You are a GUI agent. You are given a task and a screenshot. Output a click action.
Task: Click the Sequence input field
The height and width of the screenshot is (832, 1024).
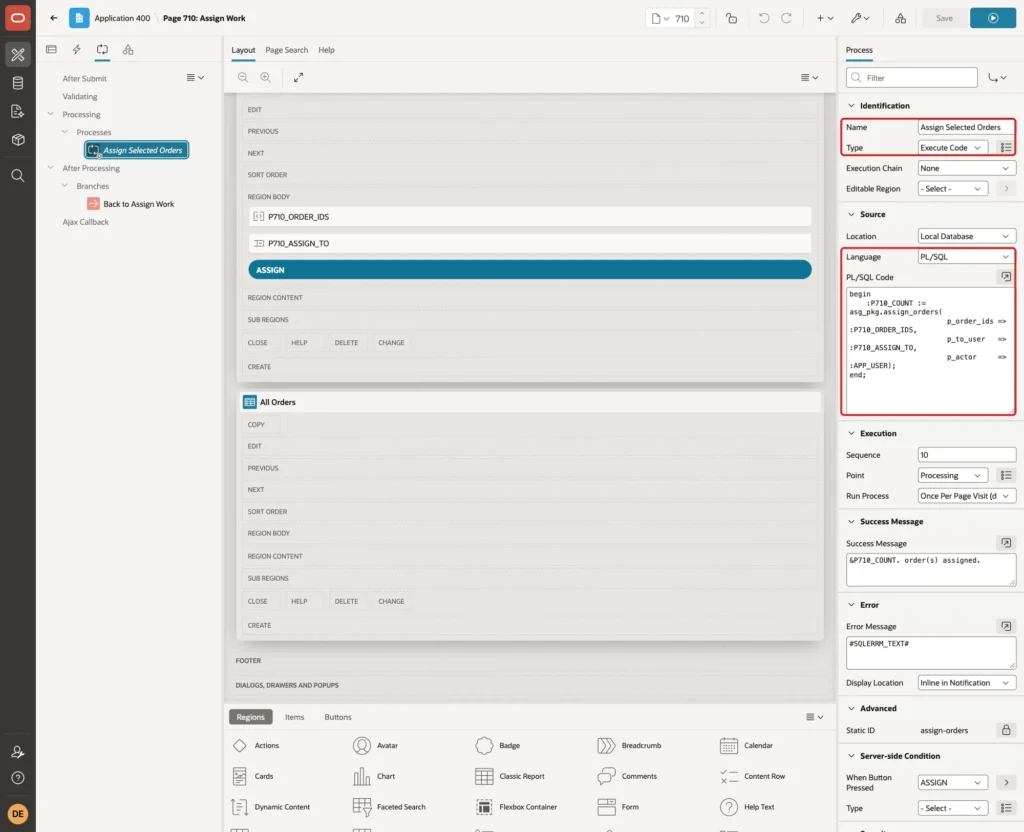pos(967,455)
